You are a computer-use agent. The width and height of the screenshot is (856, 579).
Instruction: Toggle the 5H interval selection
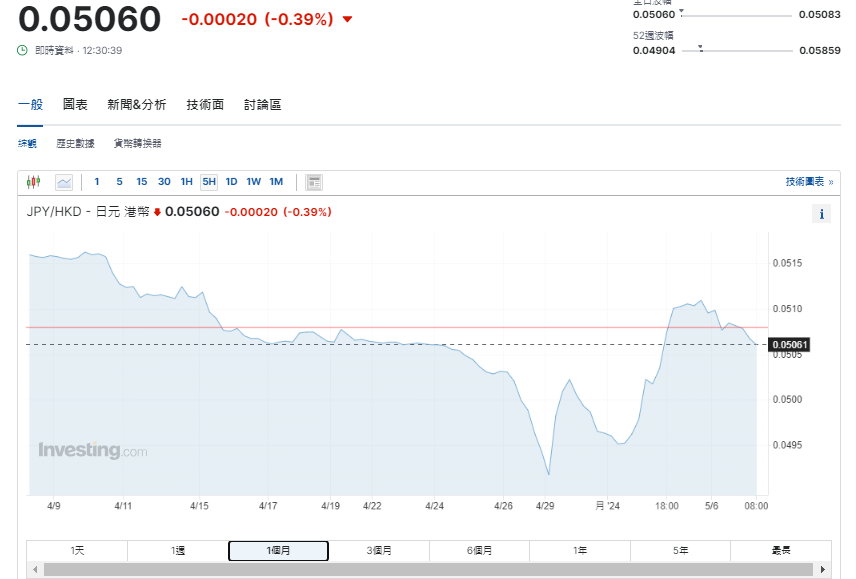(x=207, y=182)
